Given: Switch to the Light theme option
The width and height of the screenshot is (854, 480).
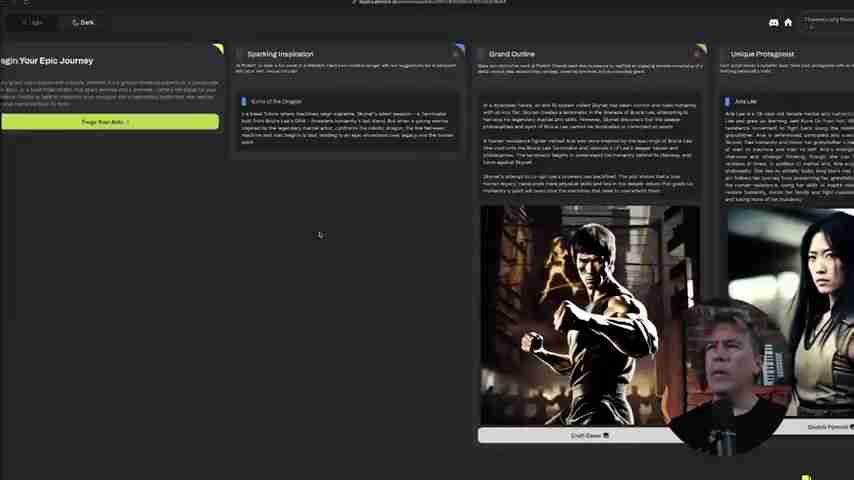Looking at the screenshot, I should (x=33, y=22).
